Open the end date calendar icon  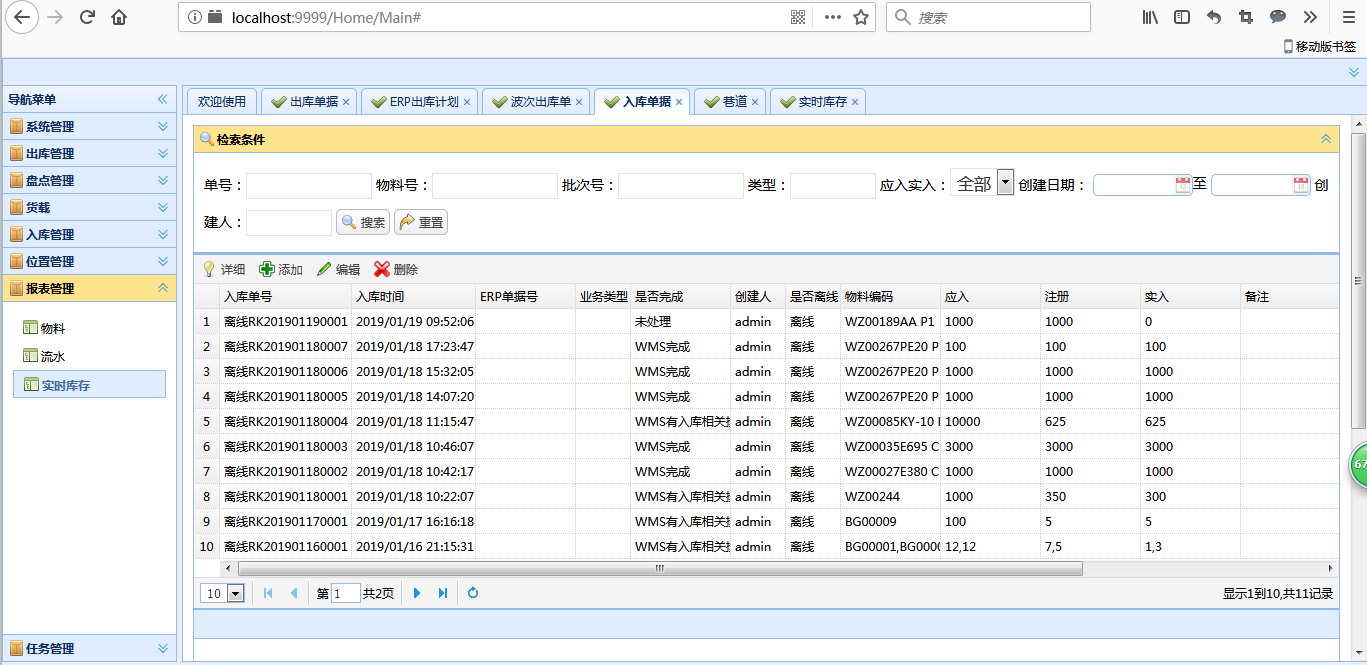1300,185
